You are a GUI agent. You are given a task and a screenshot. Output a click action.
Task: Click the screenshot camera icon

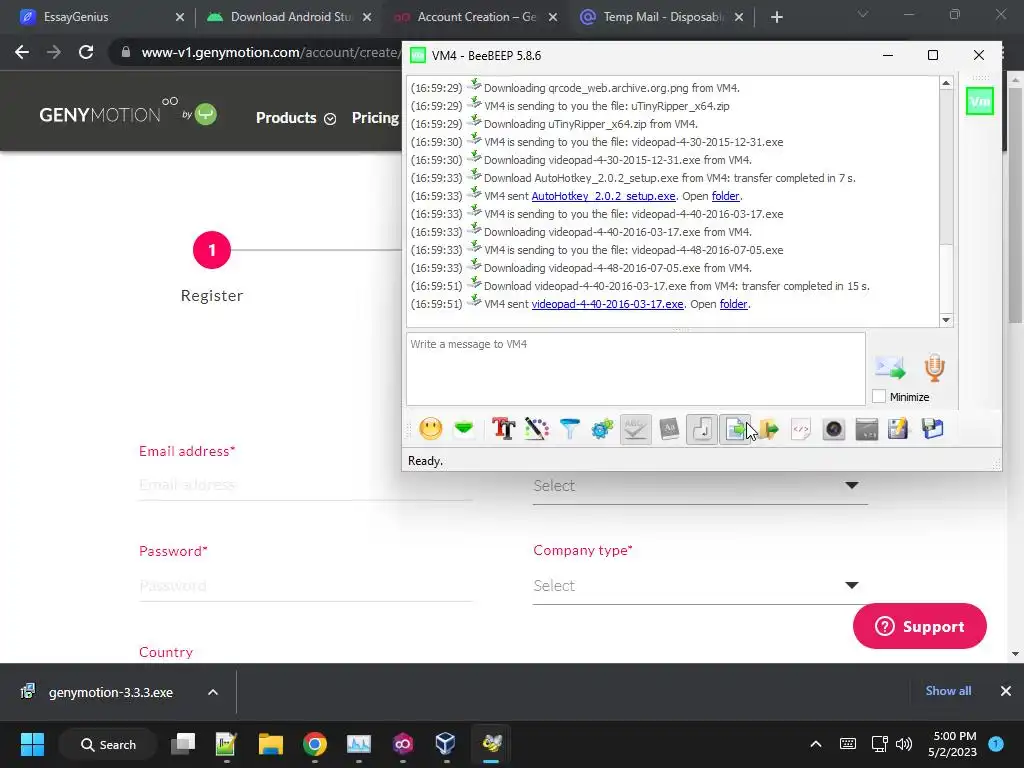pos(834,429)
